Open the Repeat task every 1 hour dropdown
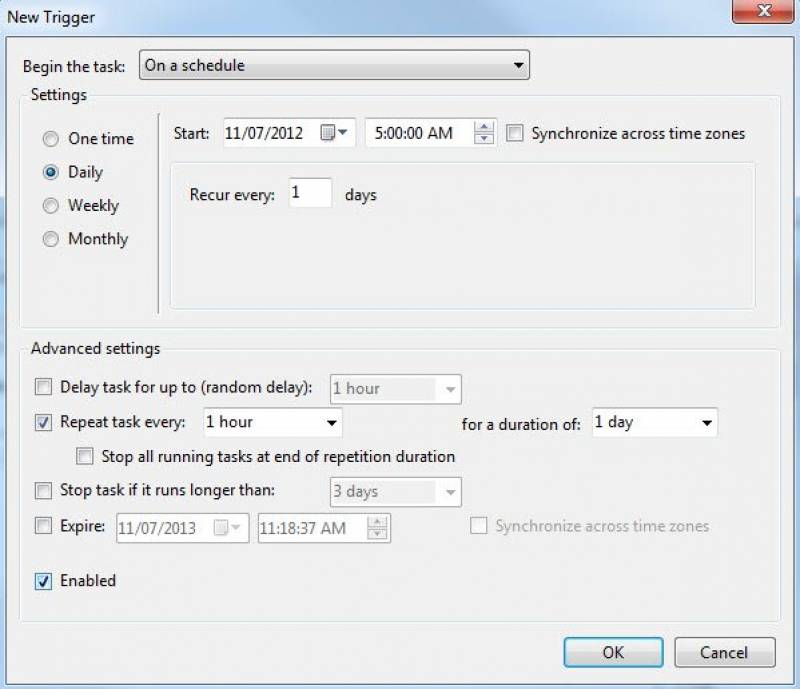The width and height of the screenshot is (800, 689). [272, 422]
